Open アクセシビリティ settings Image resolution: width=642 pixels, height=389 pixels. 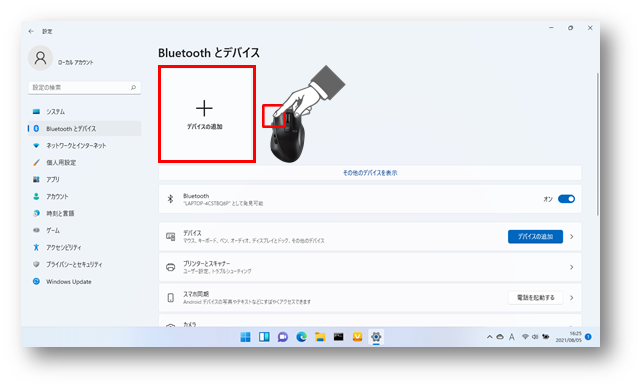pyautogui.click(x=84, y=247)
